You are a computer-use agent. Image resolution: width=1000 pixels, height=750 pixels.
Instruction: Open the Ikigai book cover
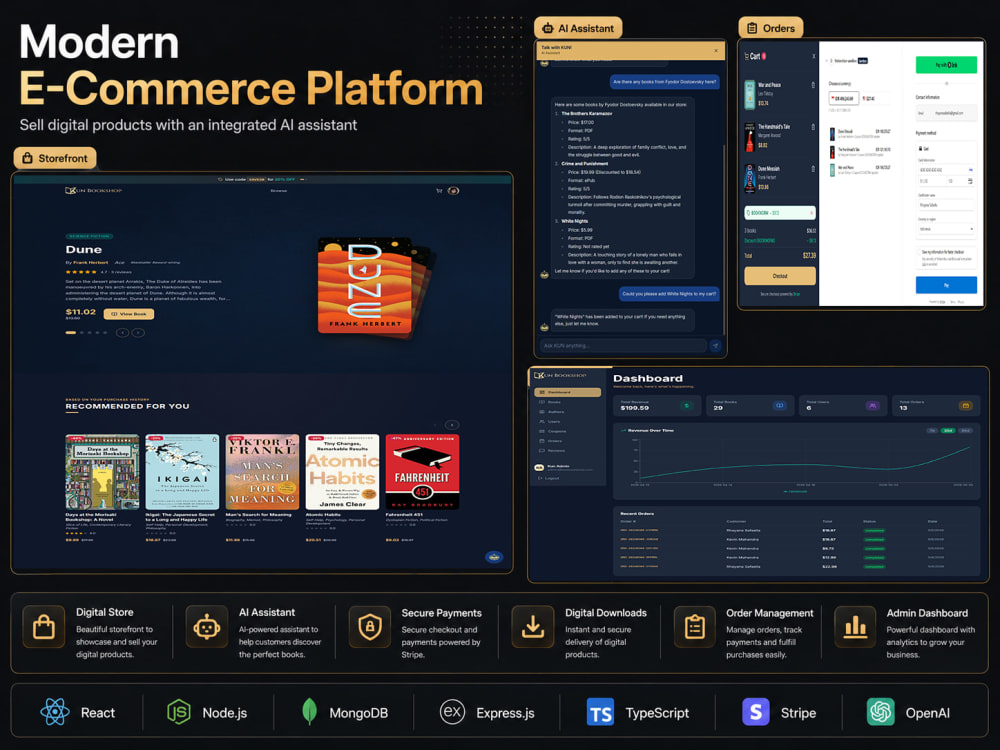click(182, 472)
